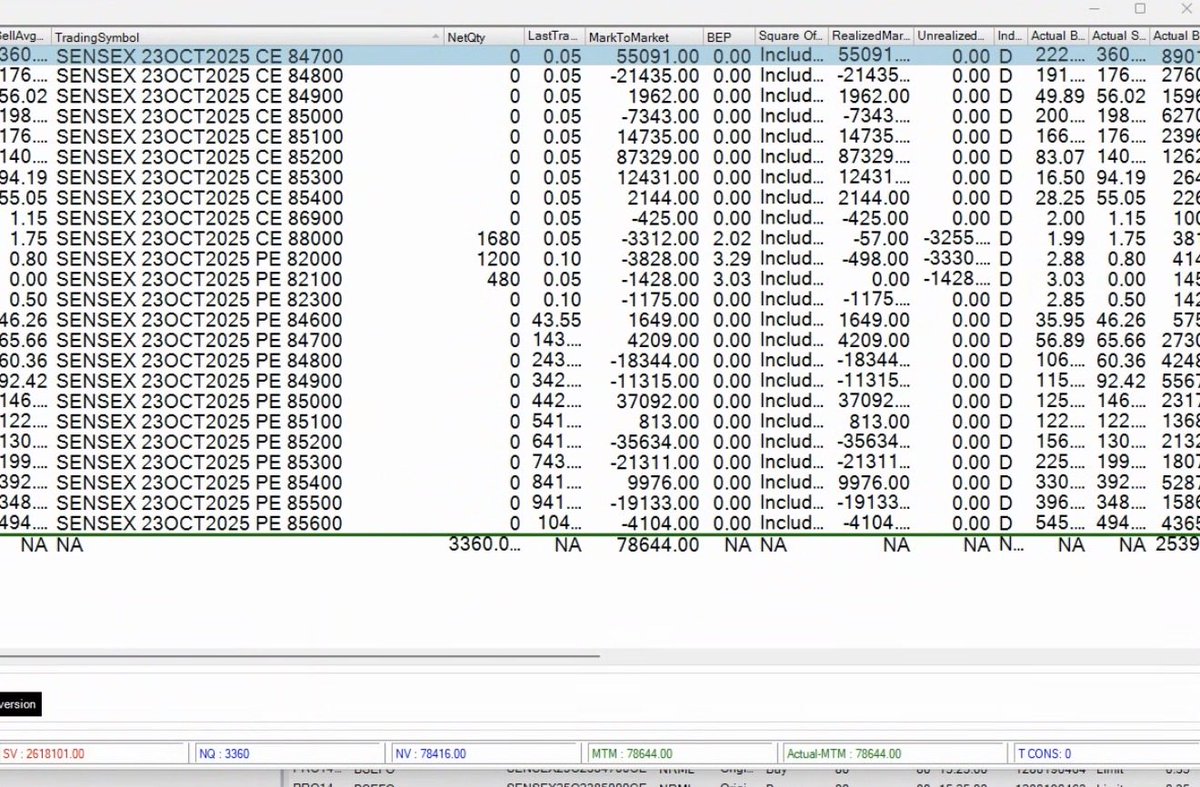Select the SENSEX 23OCT2025 CE 85300 symbol
1200x787 pixels.
pyautogui.click(x=199, y=177)
